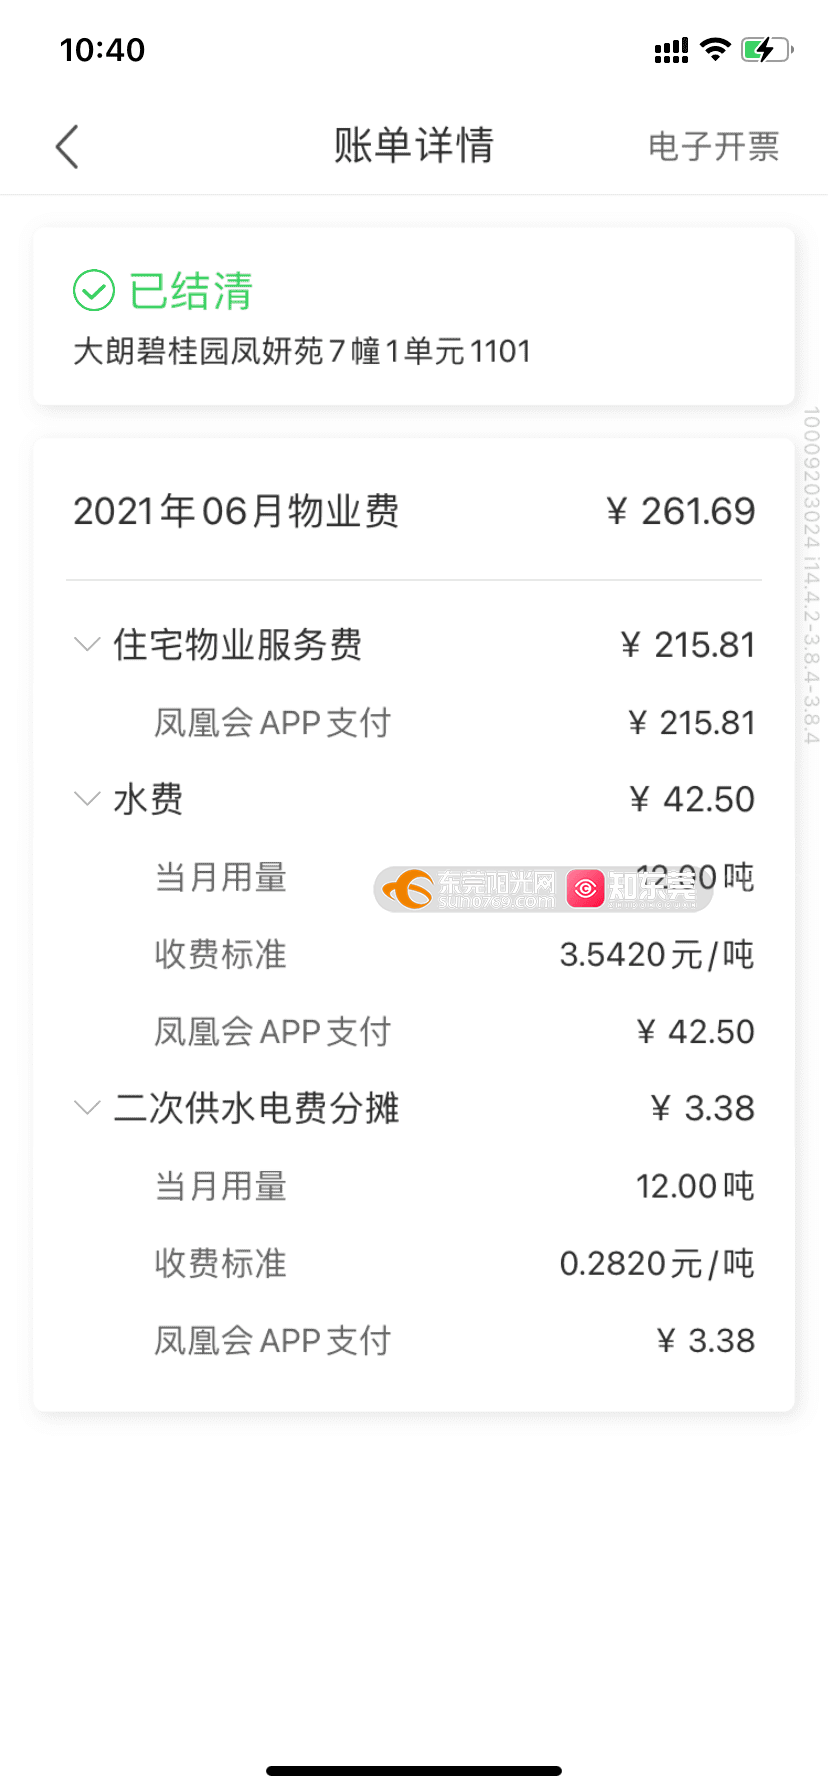Tap the 账单详情 page title
Viewport: 828px width, 1792px height.
coord(414,146)
